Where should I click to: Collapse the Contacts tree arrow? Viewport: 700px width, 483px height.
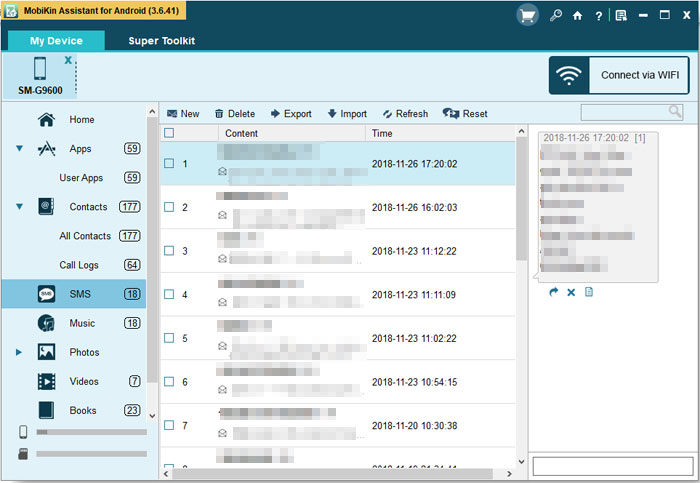pyautogui.click(x=19, y=206)
